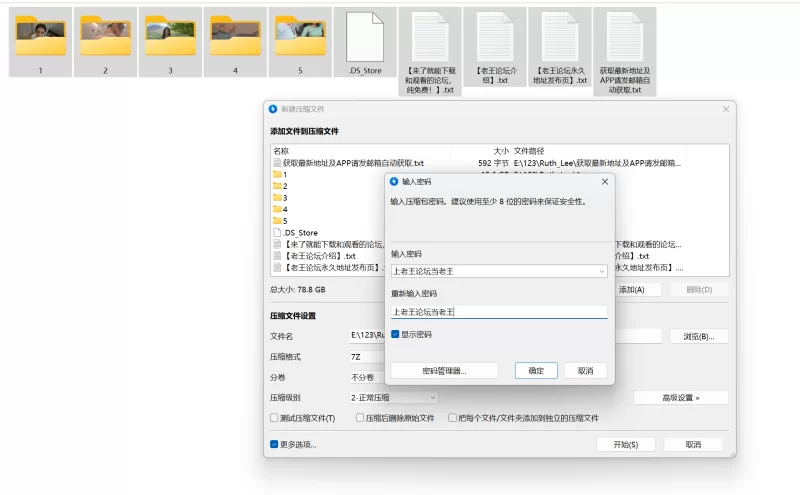Close the 新建压缩文件 window

point(726,109)
